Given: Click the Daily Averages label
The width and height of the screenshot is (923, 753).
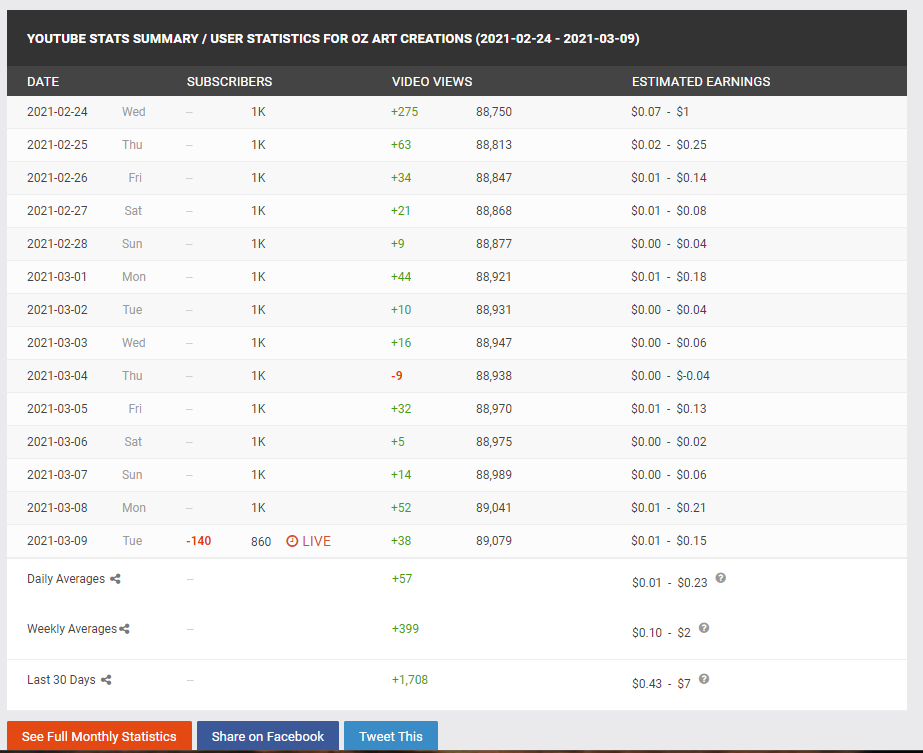Looking at the screenshot, I should coord(66,579).
